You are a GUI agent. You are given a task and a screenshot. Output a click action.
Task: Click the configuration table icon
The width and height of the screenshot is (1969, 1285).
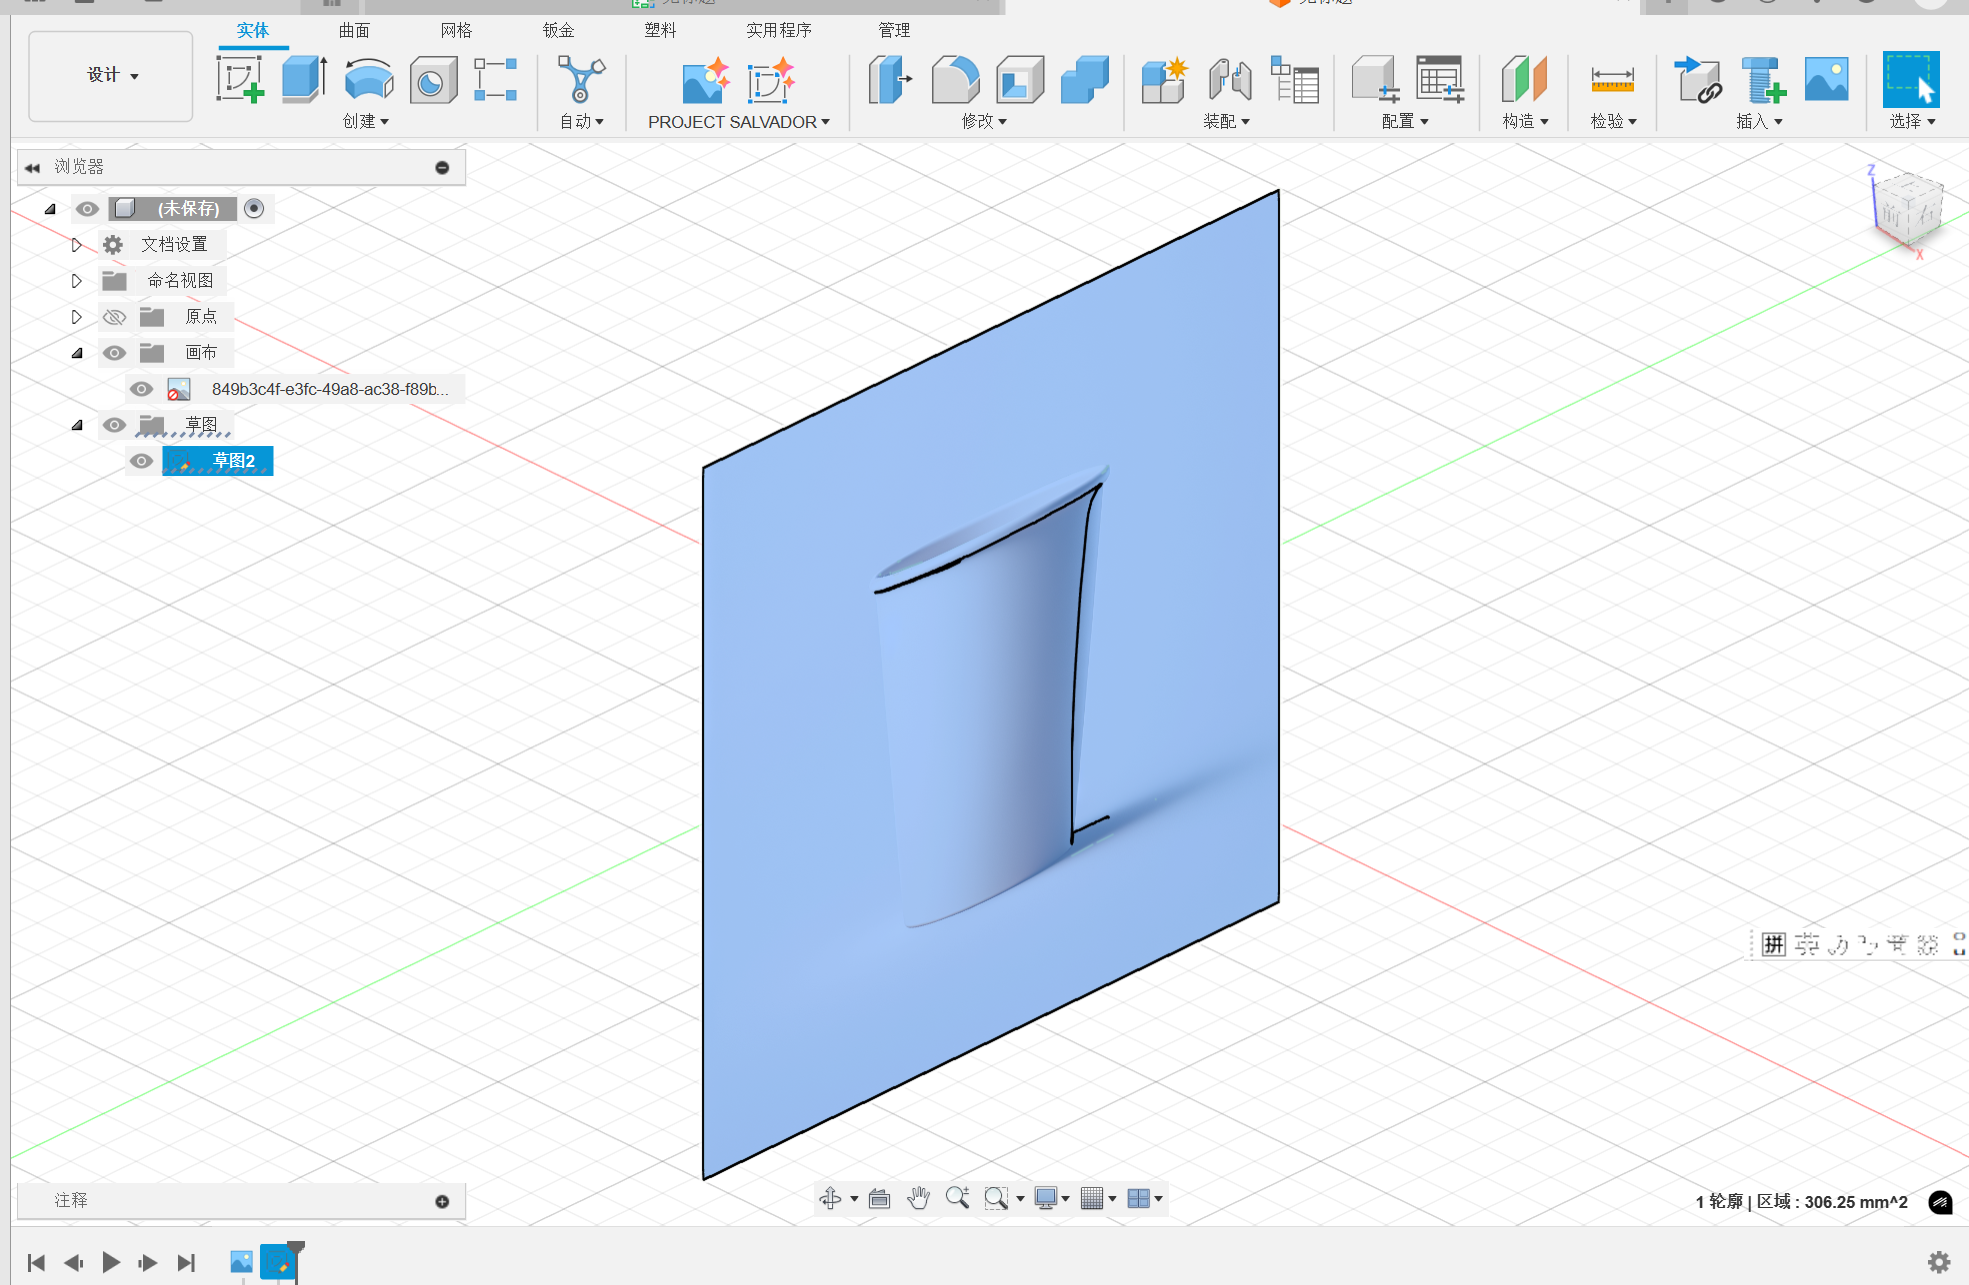1441,79
